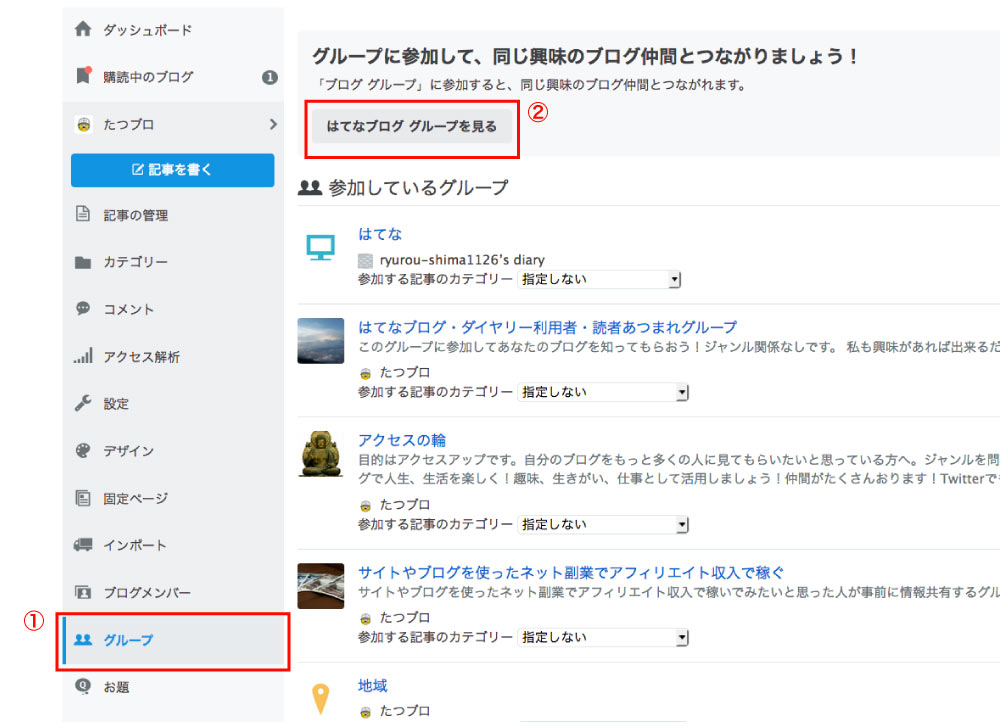Screen dimensions: 1000x728
Task: Open はてなブログ・ダイヤリー利用者・読者あつまれグループ link
Action: pos(547,328)
